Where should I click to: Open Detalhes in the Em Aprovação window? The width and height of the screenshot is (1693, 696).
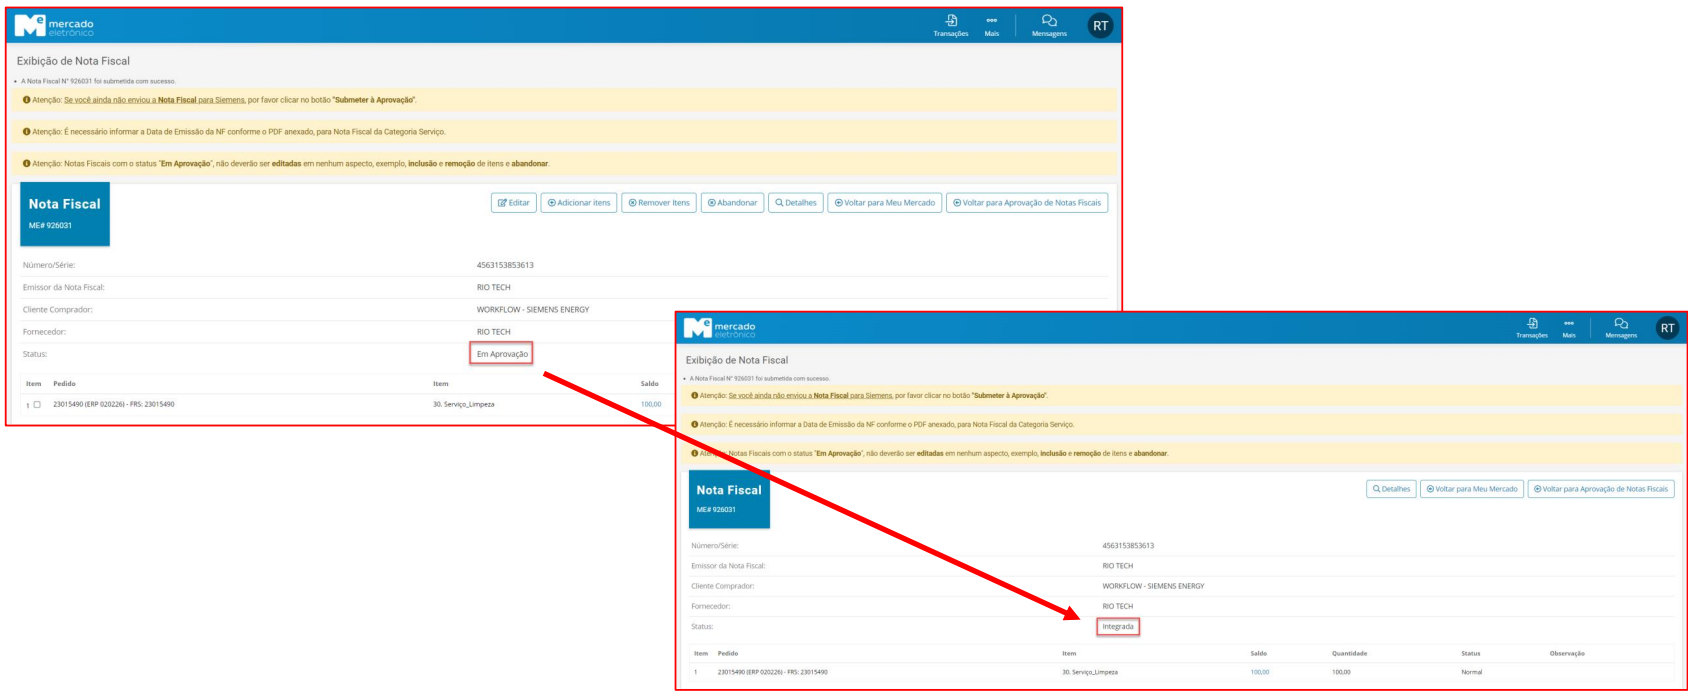[x=796, y=203]
